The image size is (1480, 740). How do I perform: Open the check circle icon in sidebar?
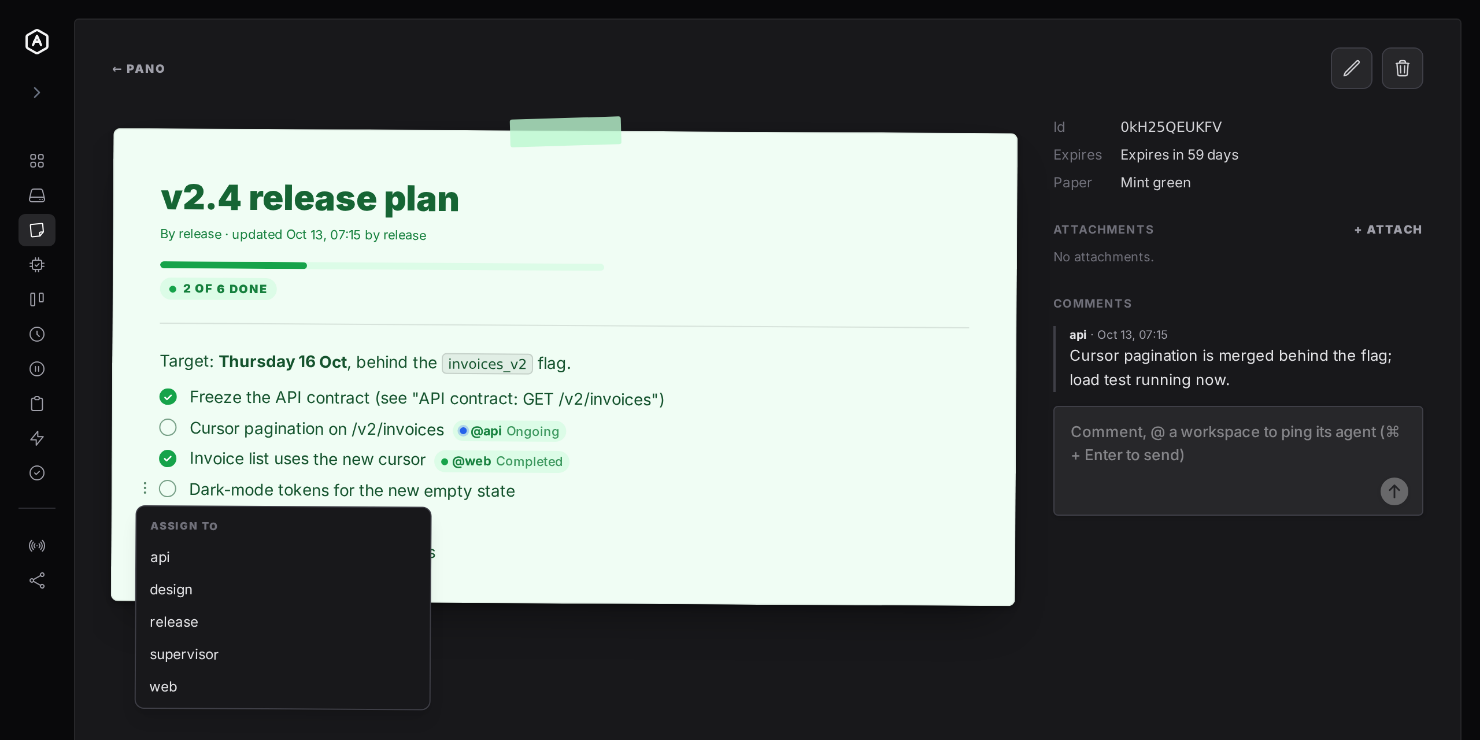click(37, 473)
